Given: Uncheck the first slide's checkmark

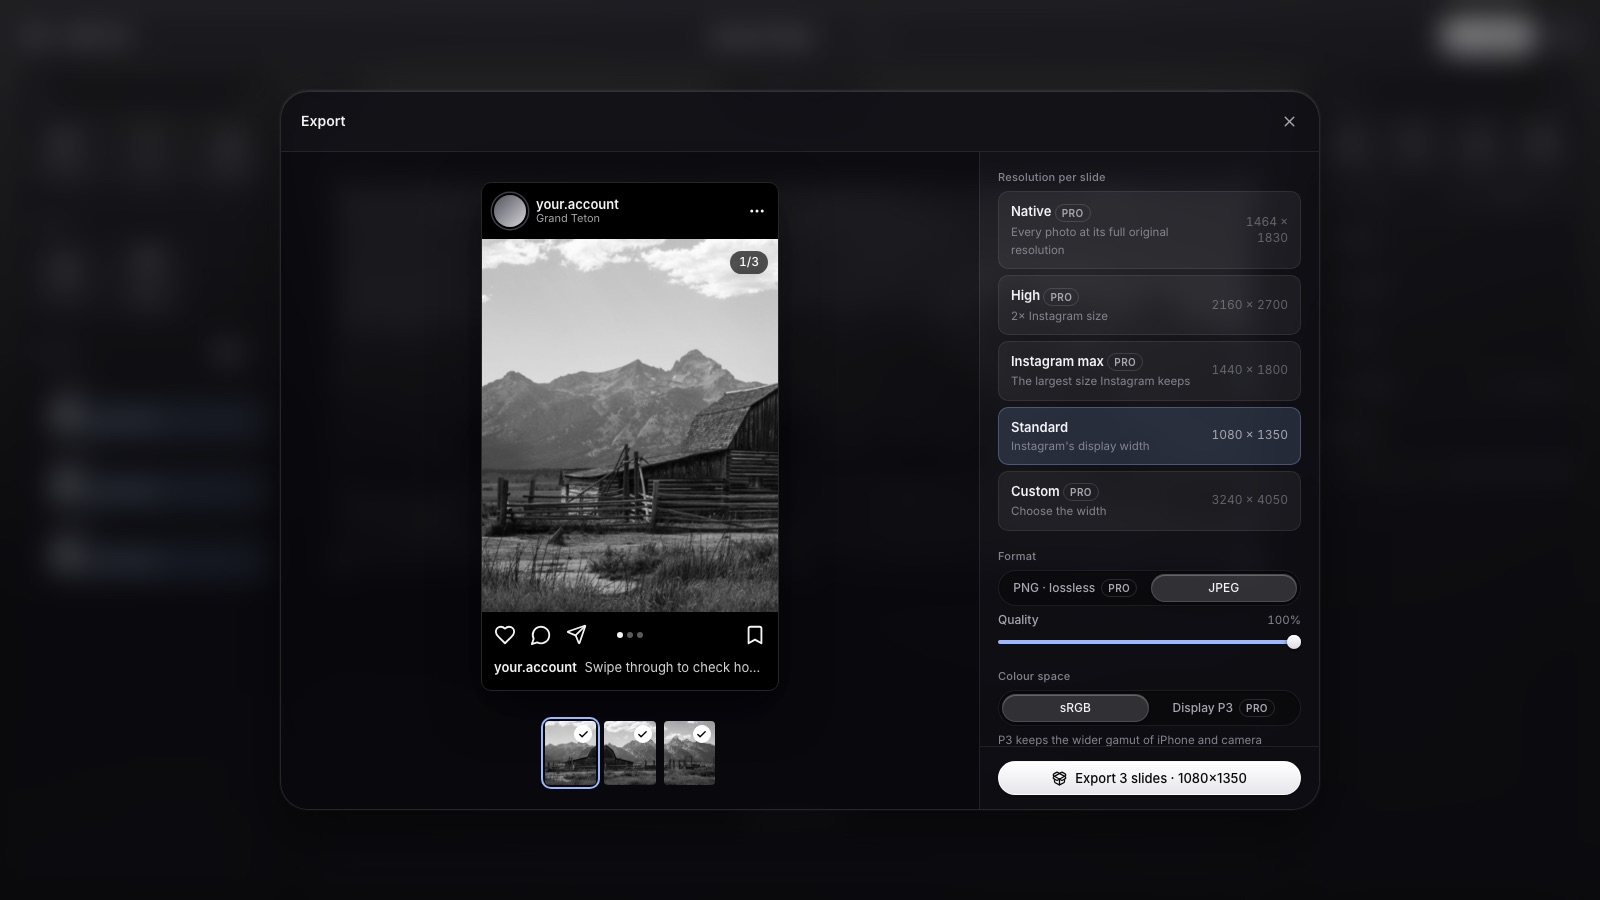Looking at the screenshot, I should 584,734.
